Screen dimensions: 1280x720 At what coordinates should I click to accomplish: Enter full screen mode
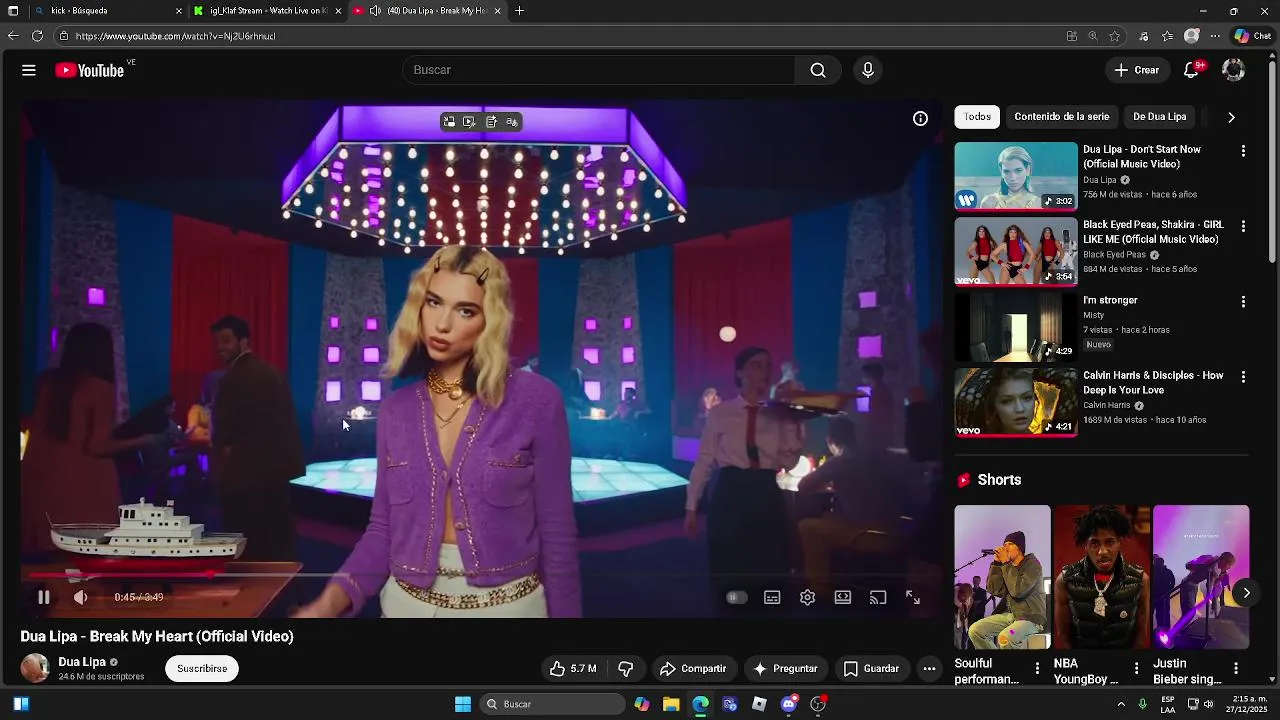point(913,597)
